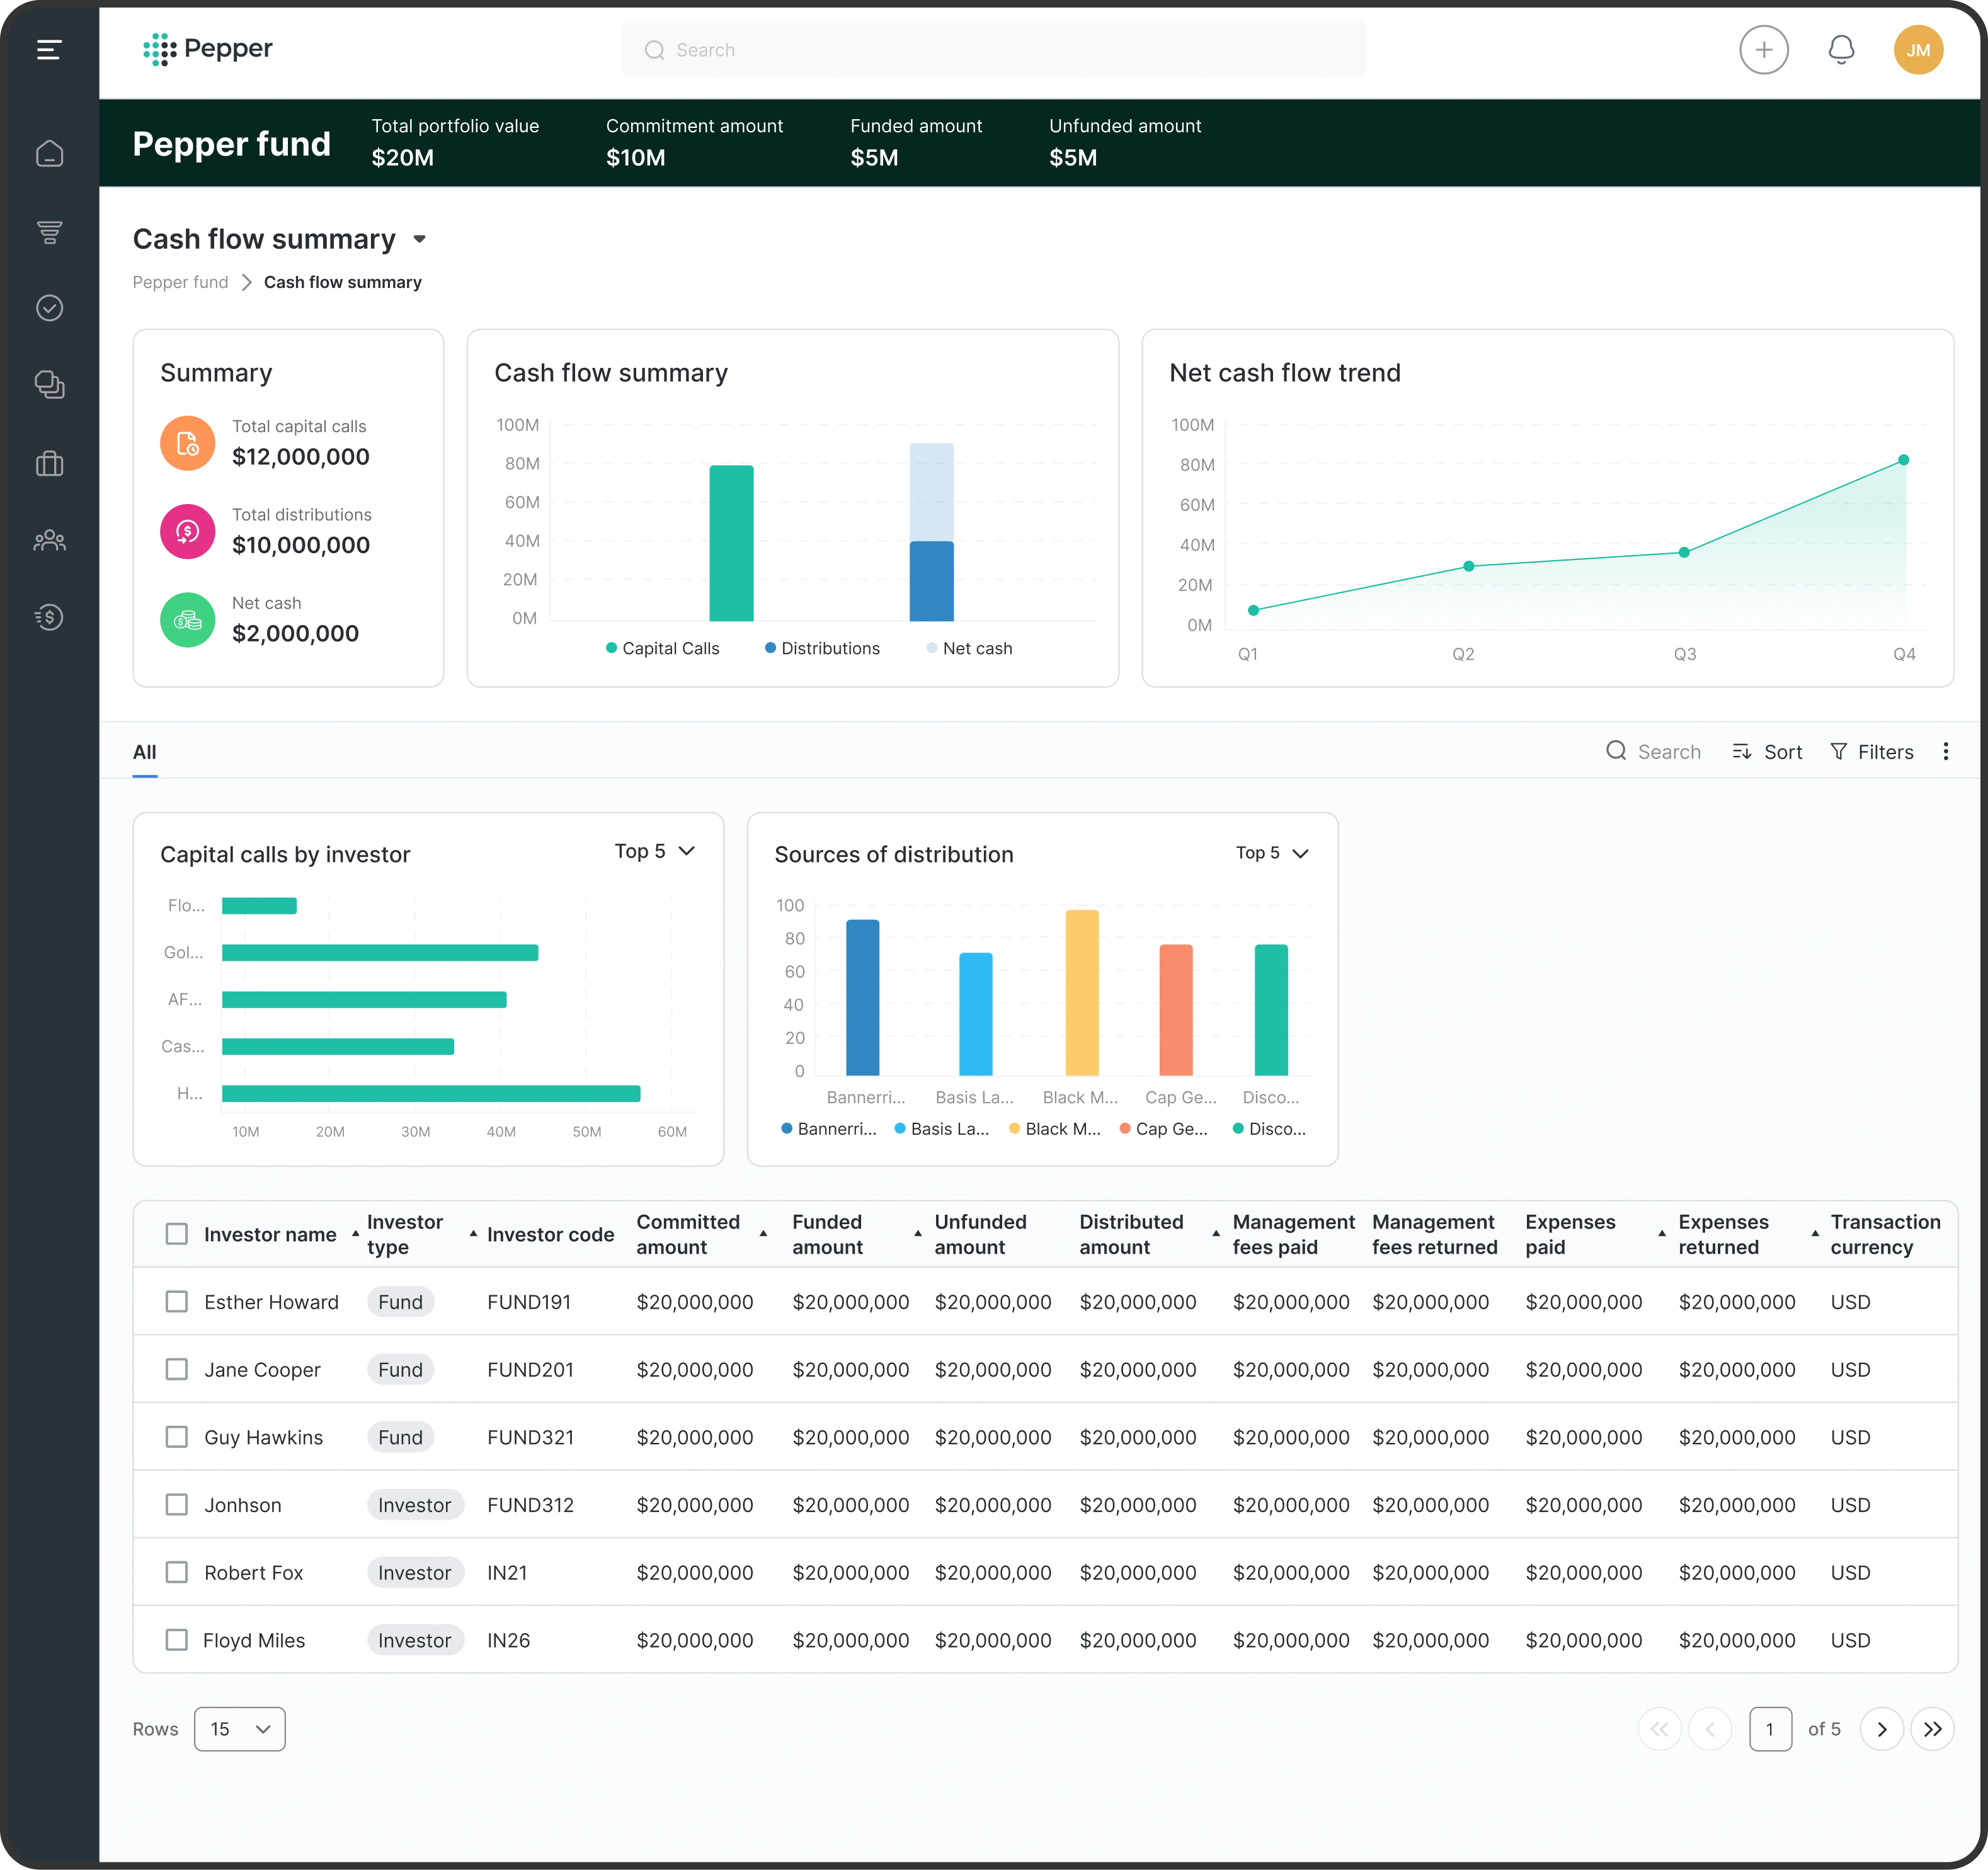The height and width of the screenshot is (1870, 1988).
Task: Sort by Expenses paid column arrow
Action: coord(1662,1234)
